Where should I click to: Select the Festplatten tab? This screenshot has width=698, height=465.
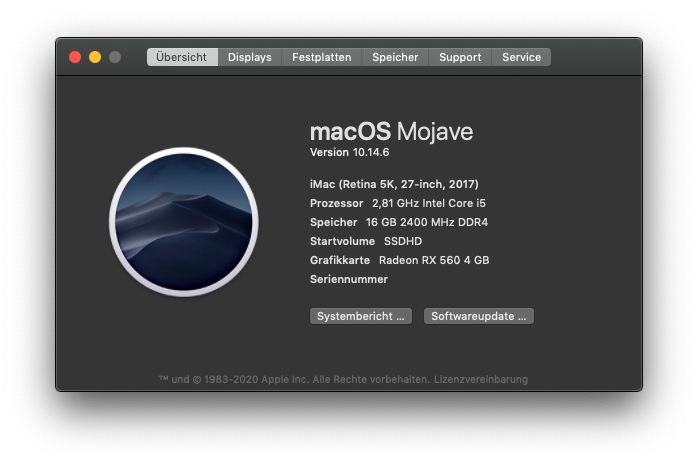click(321, 57)
